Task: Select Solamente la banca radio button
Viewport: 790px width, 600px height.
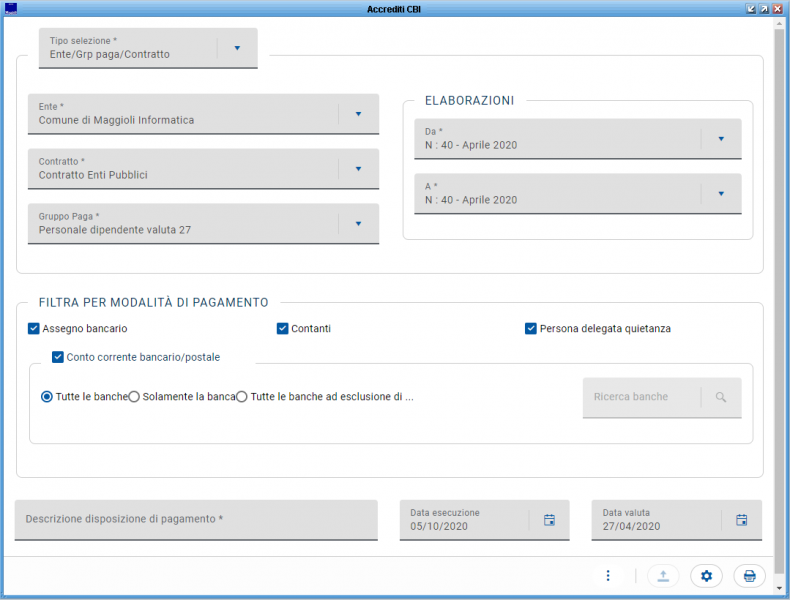Action: [x=134, y=397]
